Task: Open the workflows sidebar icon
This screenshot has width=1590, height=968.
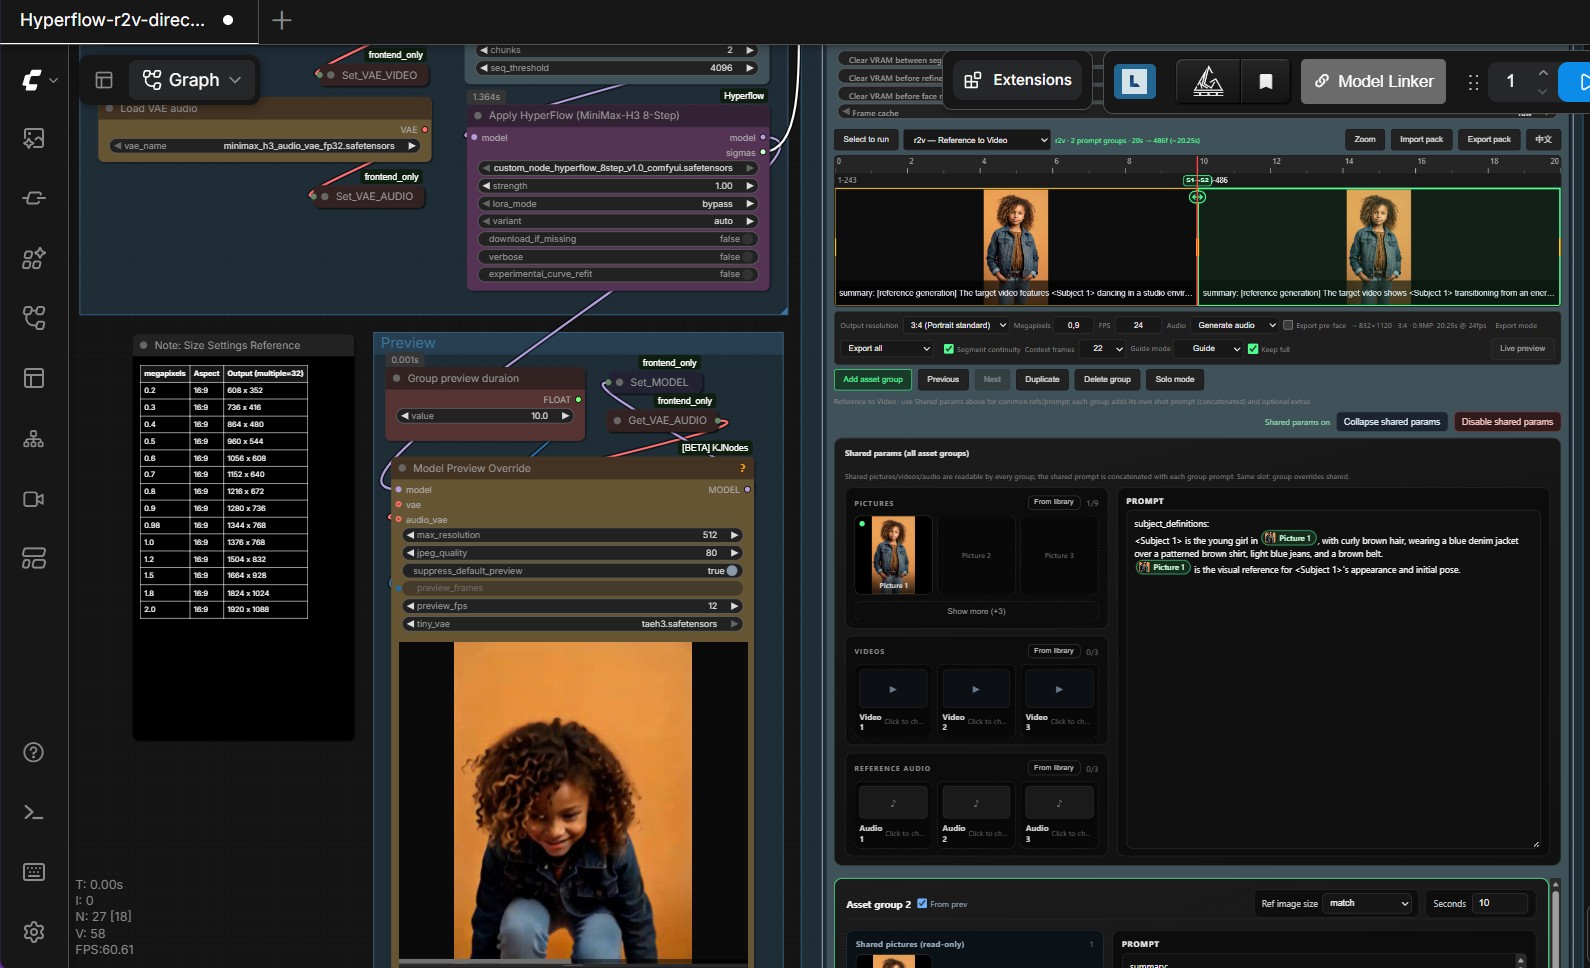Action: 34,318
